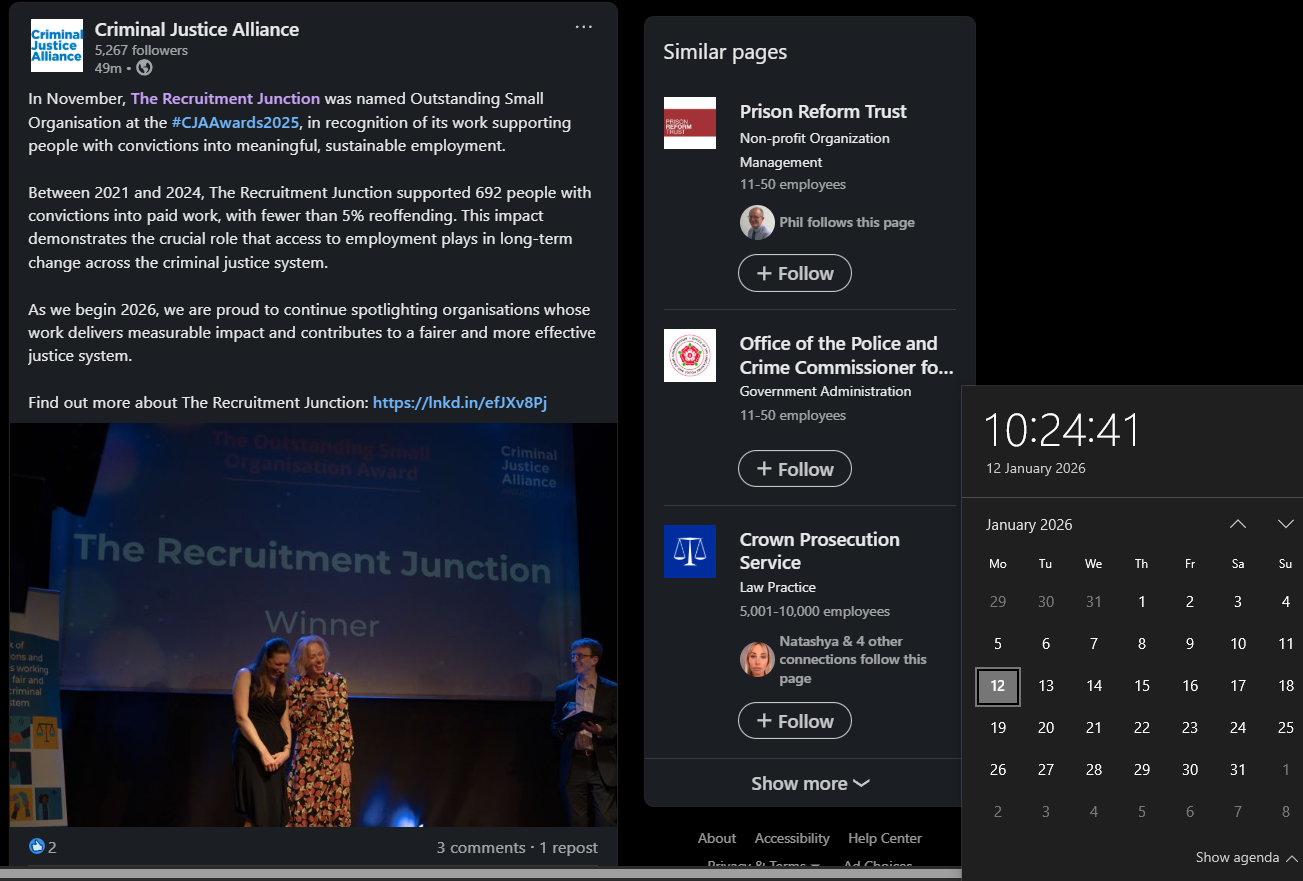The width and height of the screenshot is (1303, 881).
Task: View the 3 comments on the post
Action: pyautogui.click(x=481, y=847)
